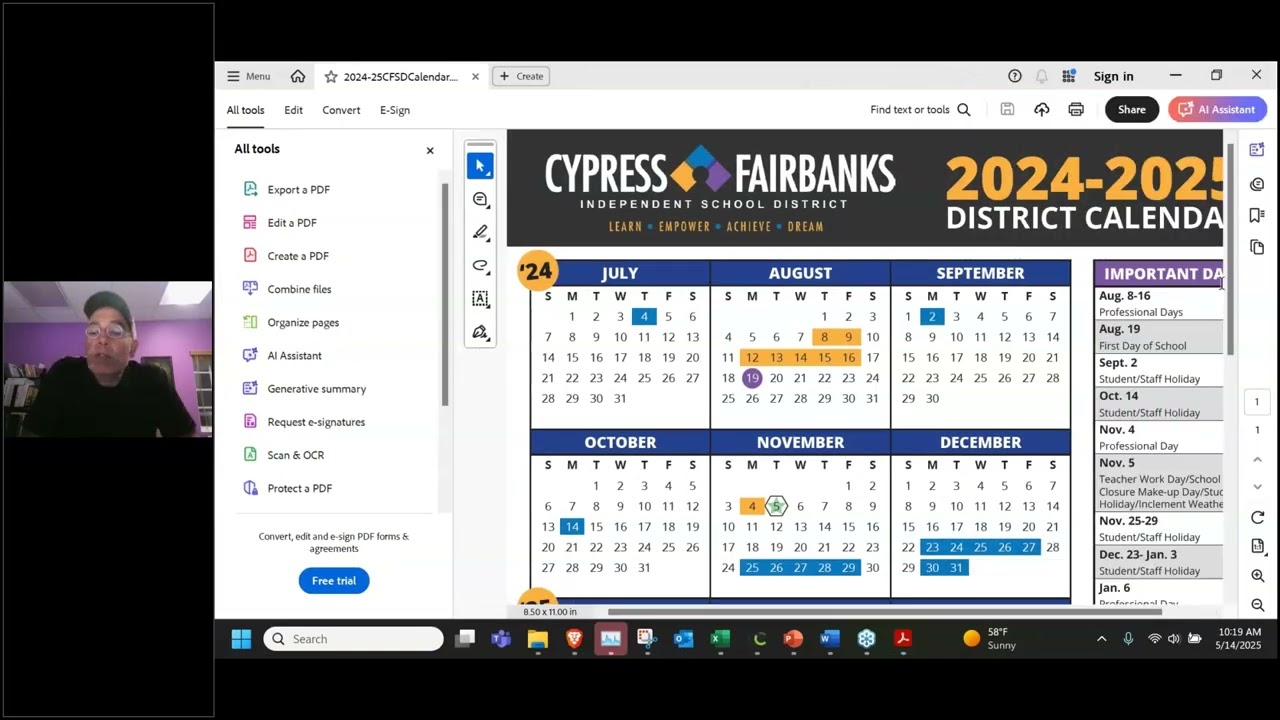The height and width of the screenshot is (720, 1280).
Task: Open Outlook from the taskbar
Action: [x=684, y=639]
